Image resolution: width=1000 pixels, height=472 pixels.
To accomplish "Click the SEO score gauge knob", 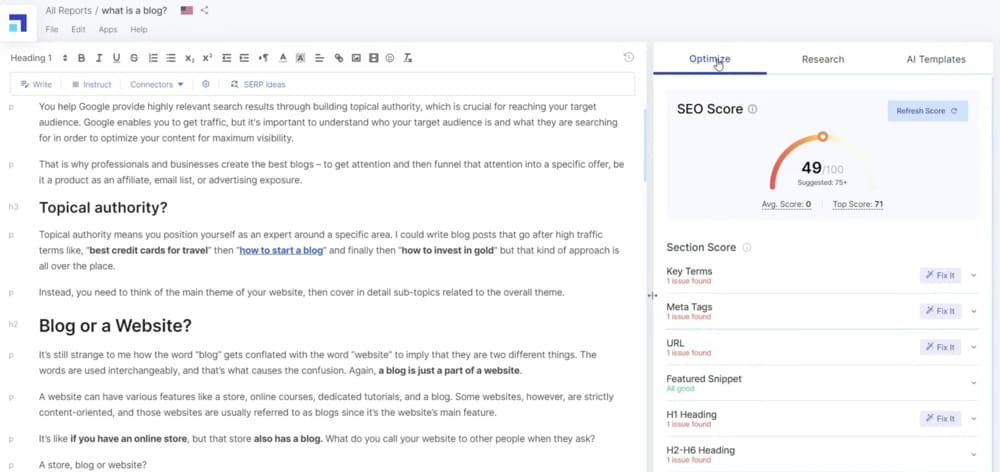I will coord(823,136).
